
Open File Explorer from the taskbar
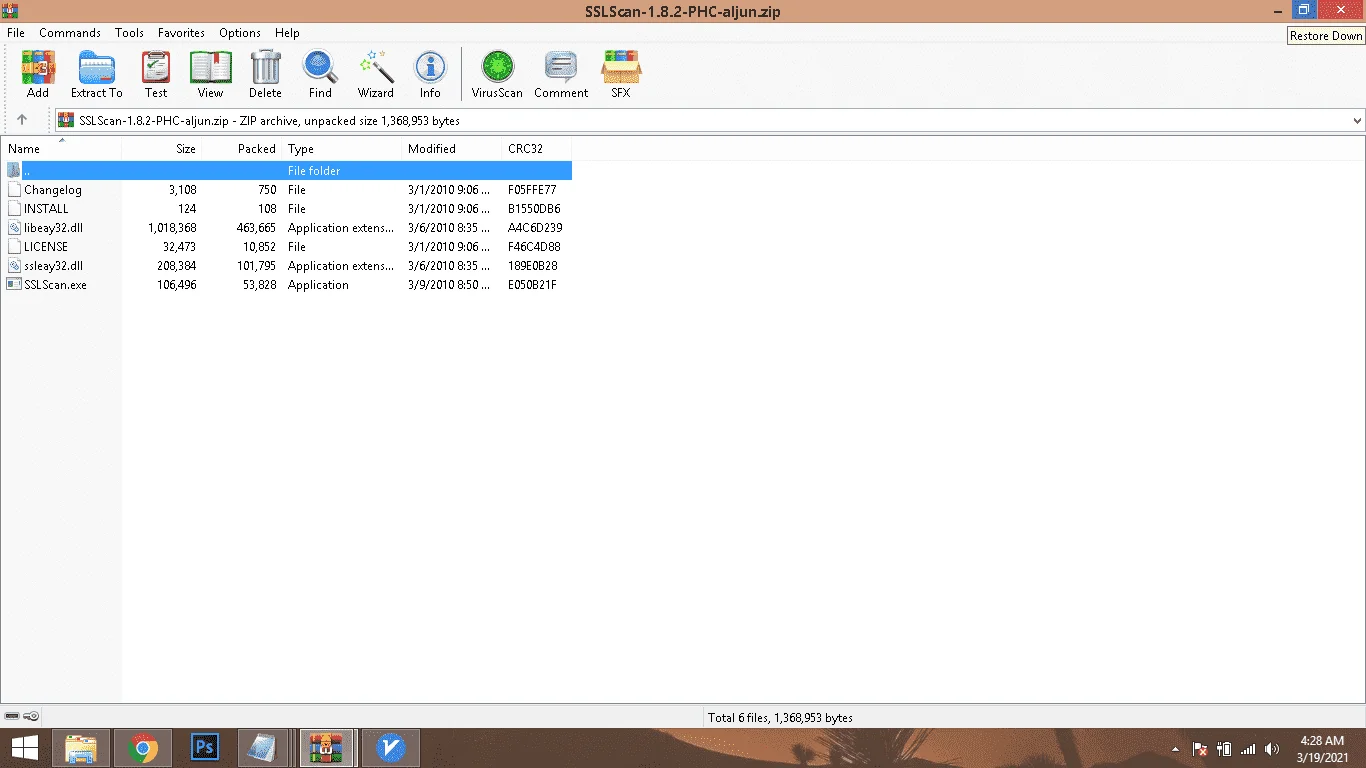[x=82, y=748]
